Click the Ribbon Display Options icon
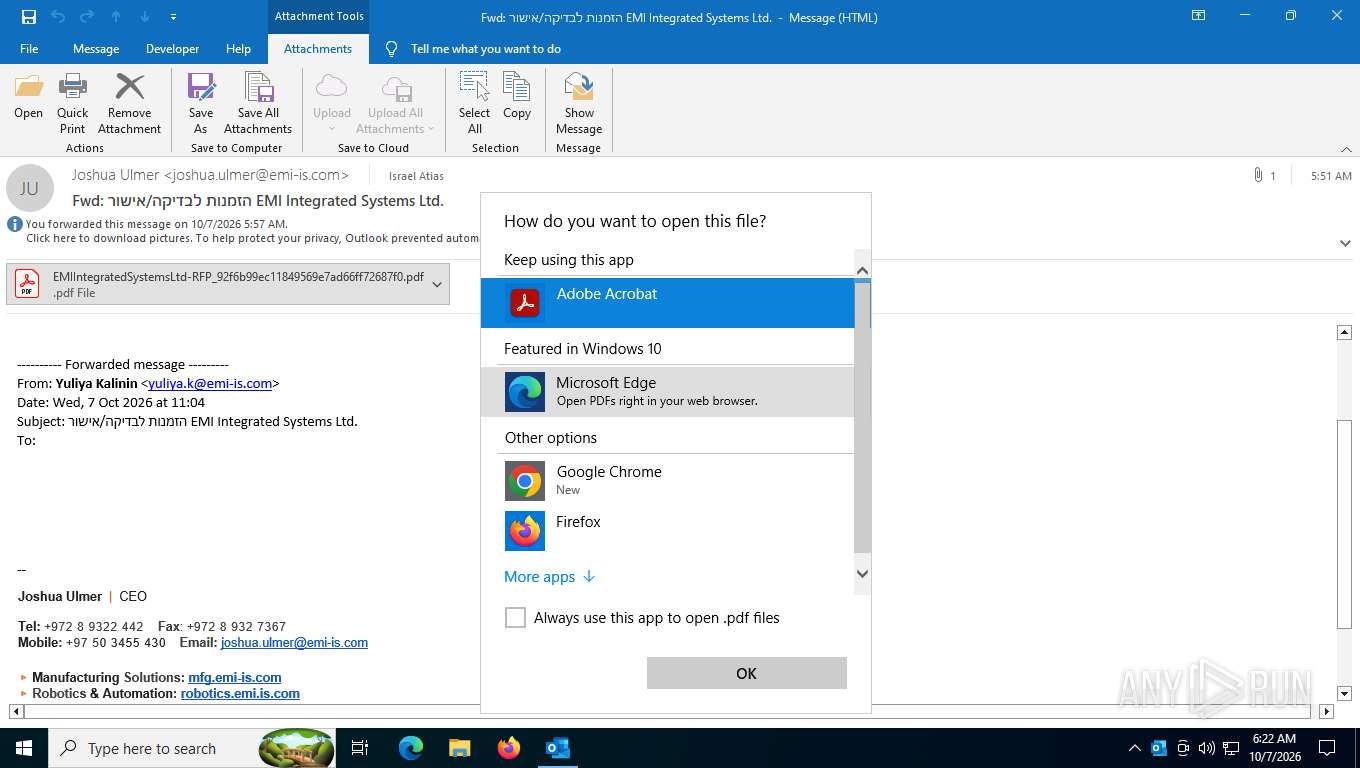 1198,16
